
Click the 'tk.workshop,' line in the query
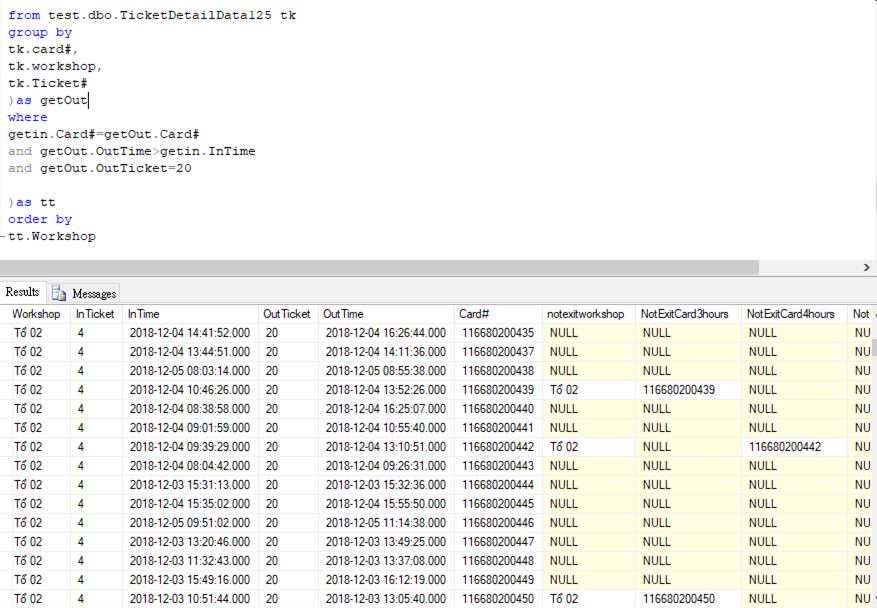[55, 66]
